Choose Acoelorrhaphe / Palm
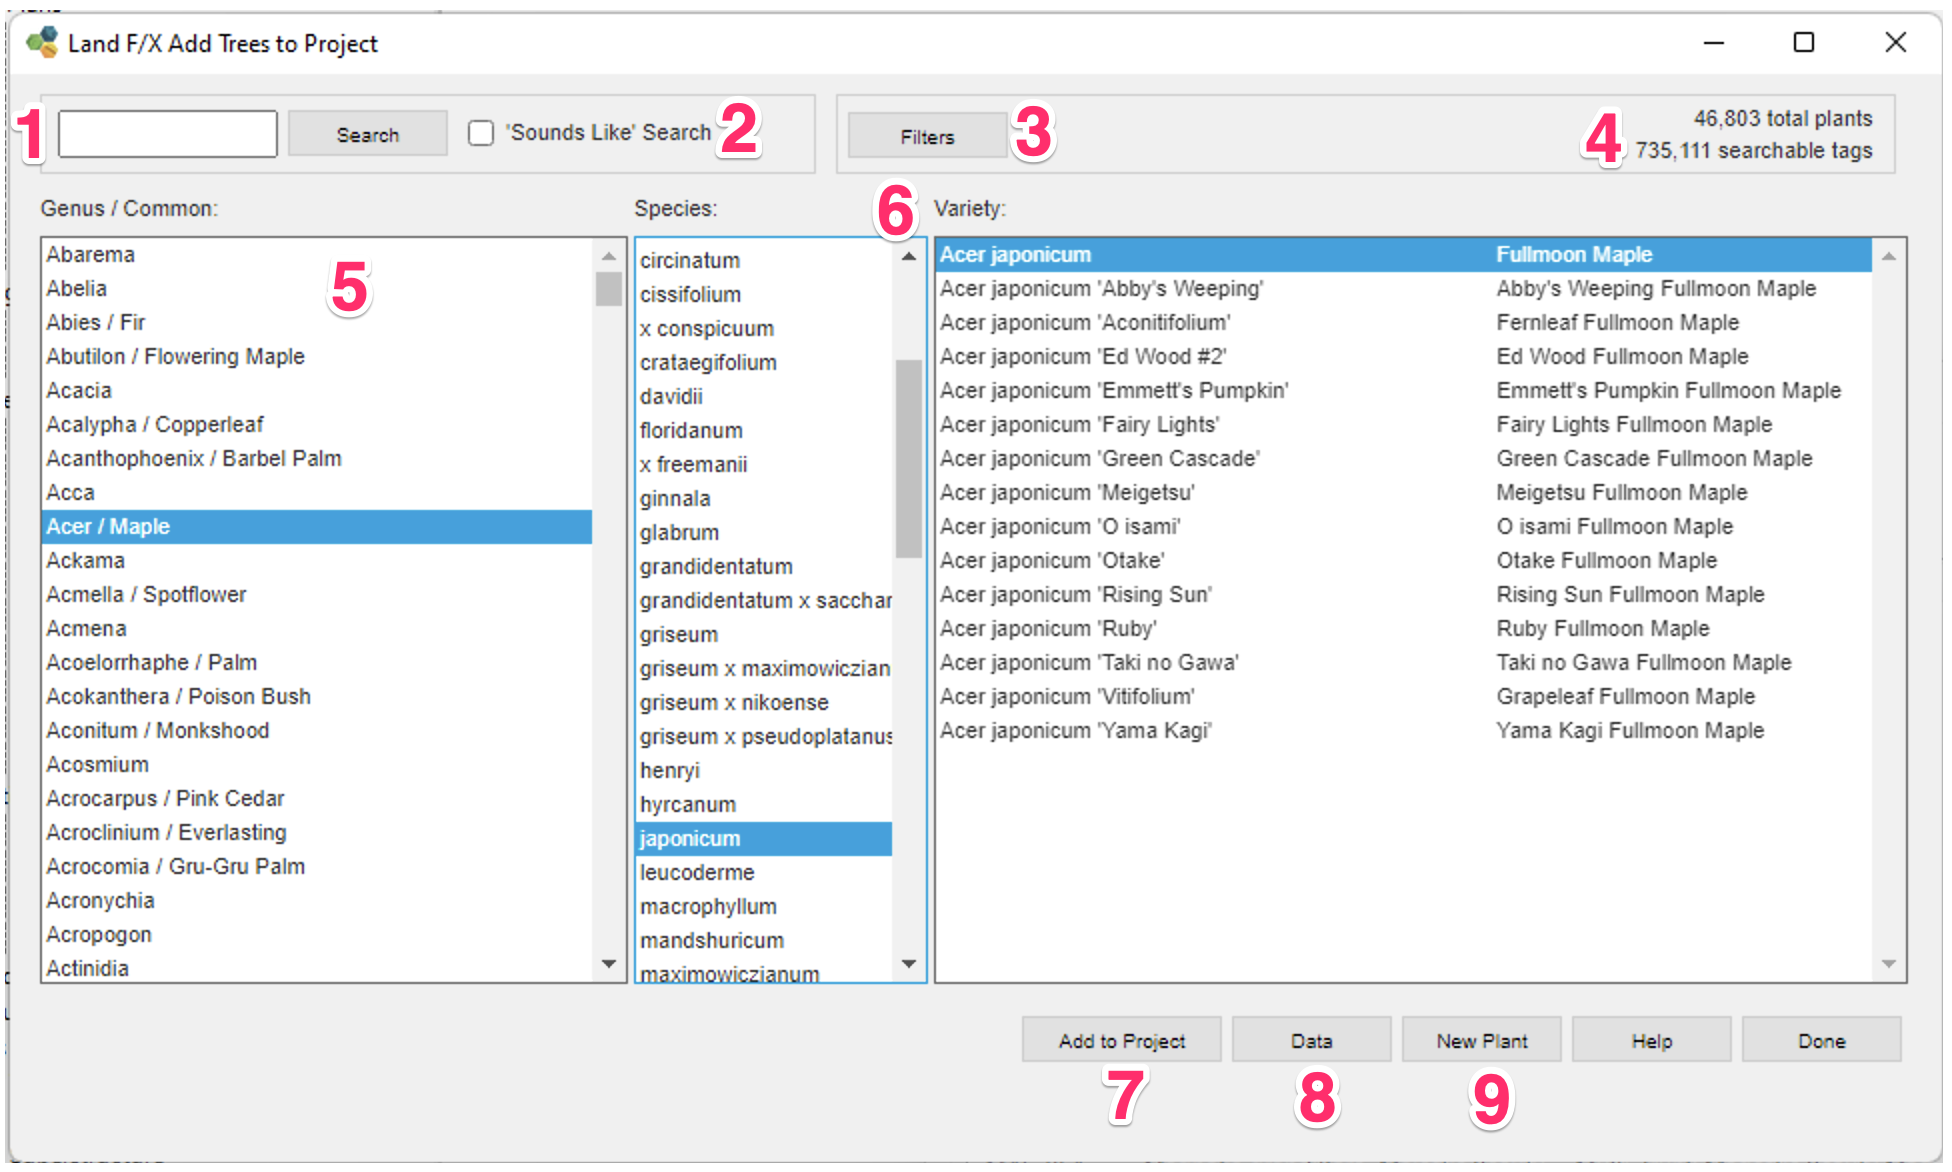Viewport: 1952px width, 1172px height. [x=317, y=663]
